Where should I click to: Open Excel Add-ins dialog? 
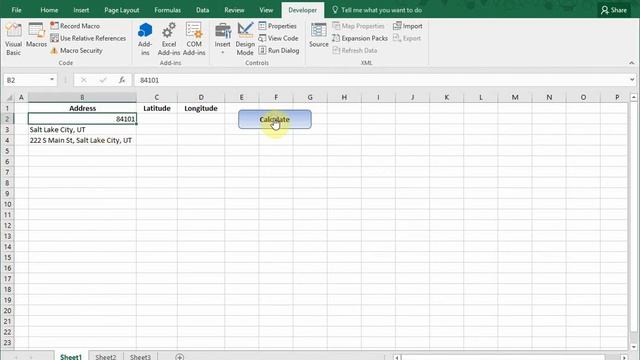169,39
